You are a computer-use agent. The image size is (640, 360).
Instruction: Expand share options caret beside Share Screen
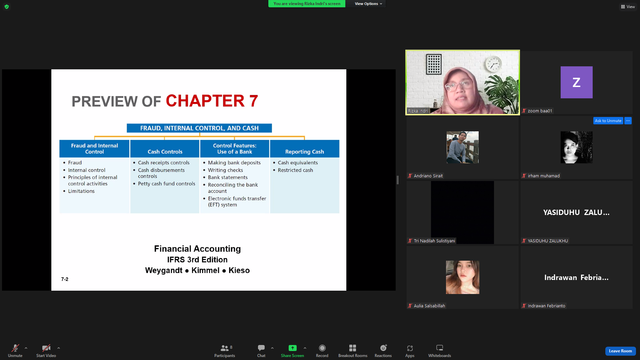304,348
